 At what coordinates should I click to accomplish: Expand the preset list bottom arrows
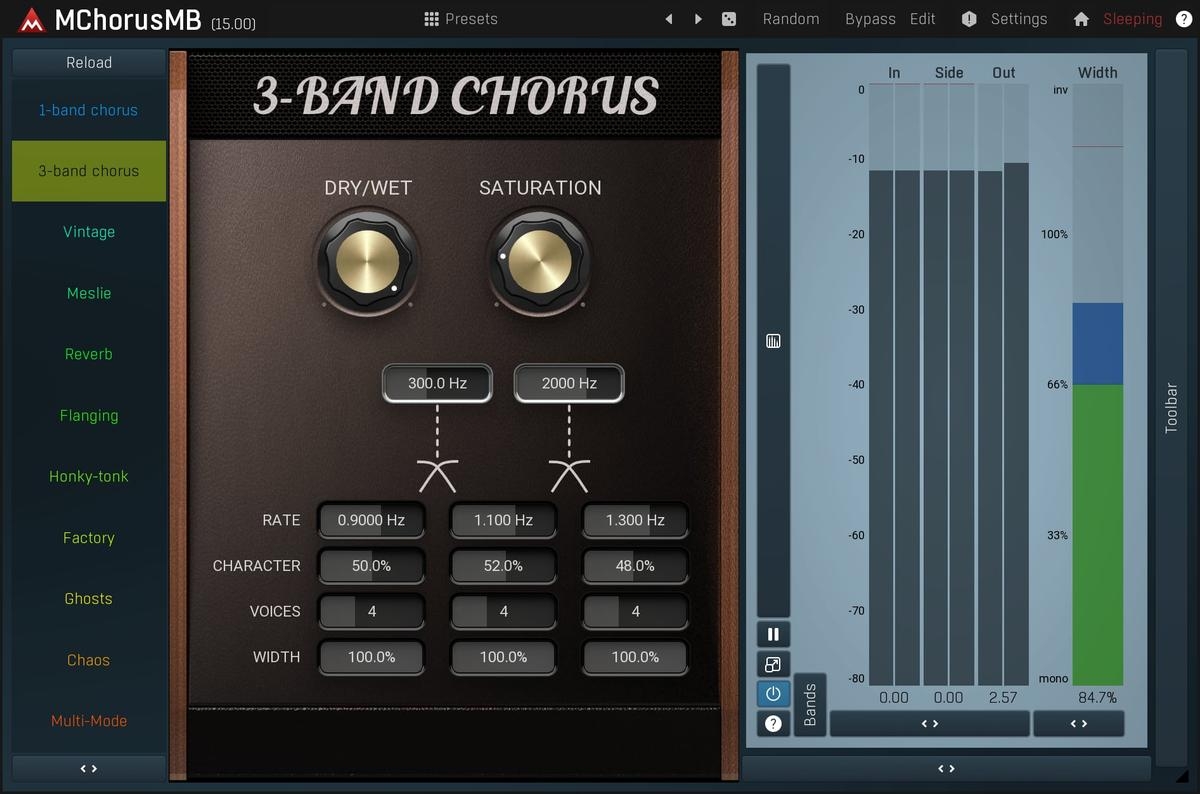click(89, 769)
